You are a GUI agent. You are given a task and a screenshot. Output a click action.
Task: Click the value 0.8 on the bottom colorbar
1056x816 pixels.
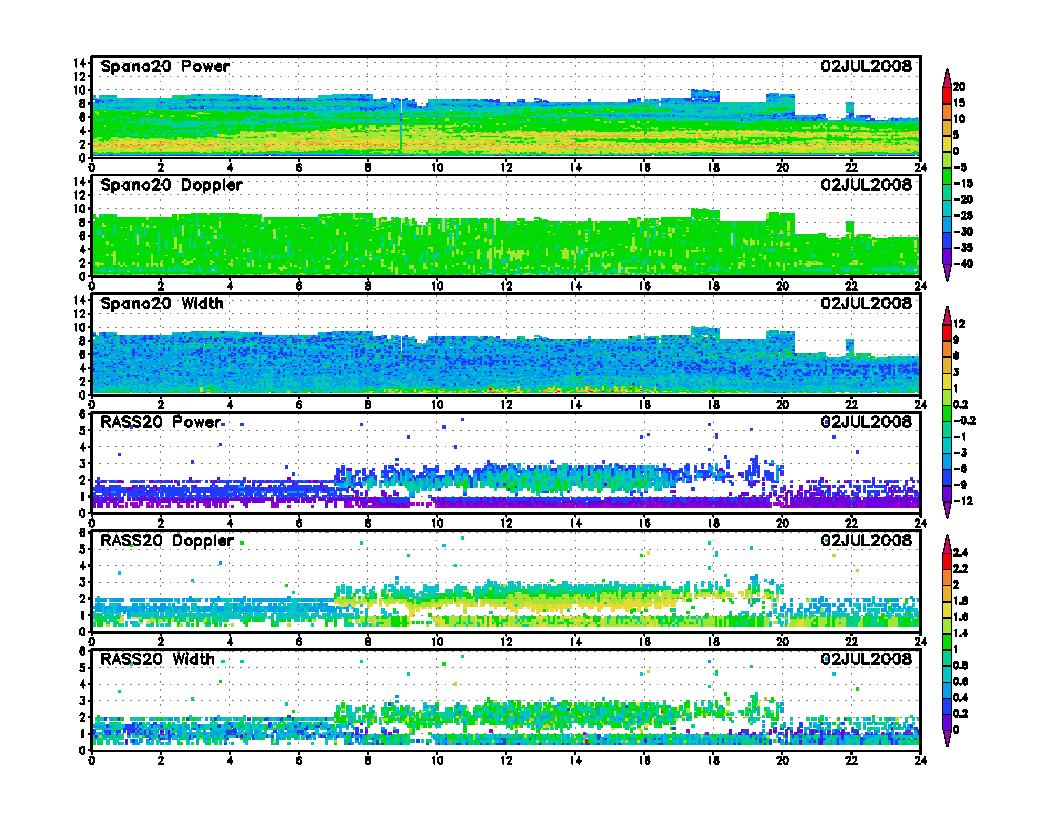click(961, 666)
